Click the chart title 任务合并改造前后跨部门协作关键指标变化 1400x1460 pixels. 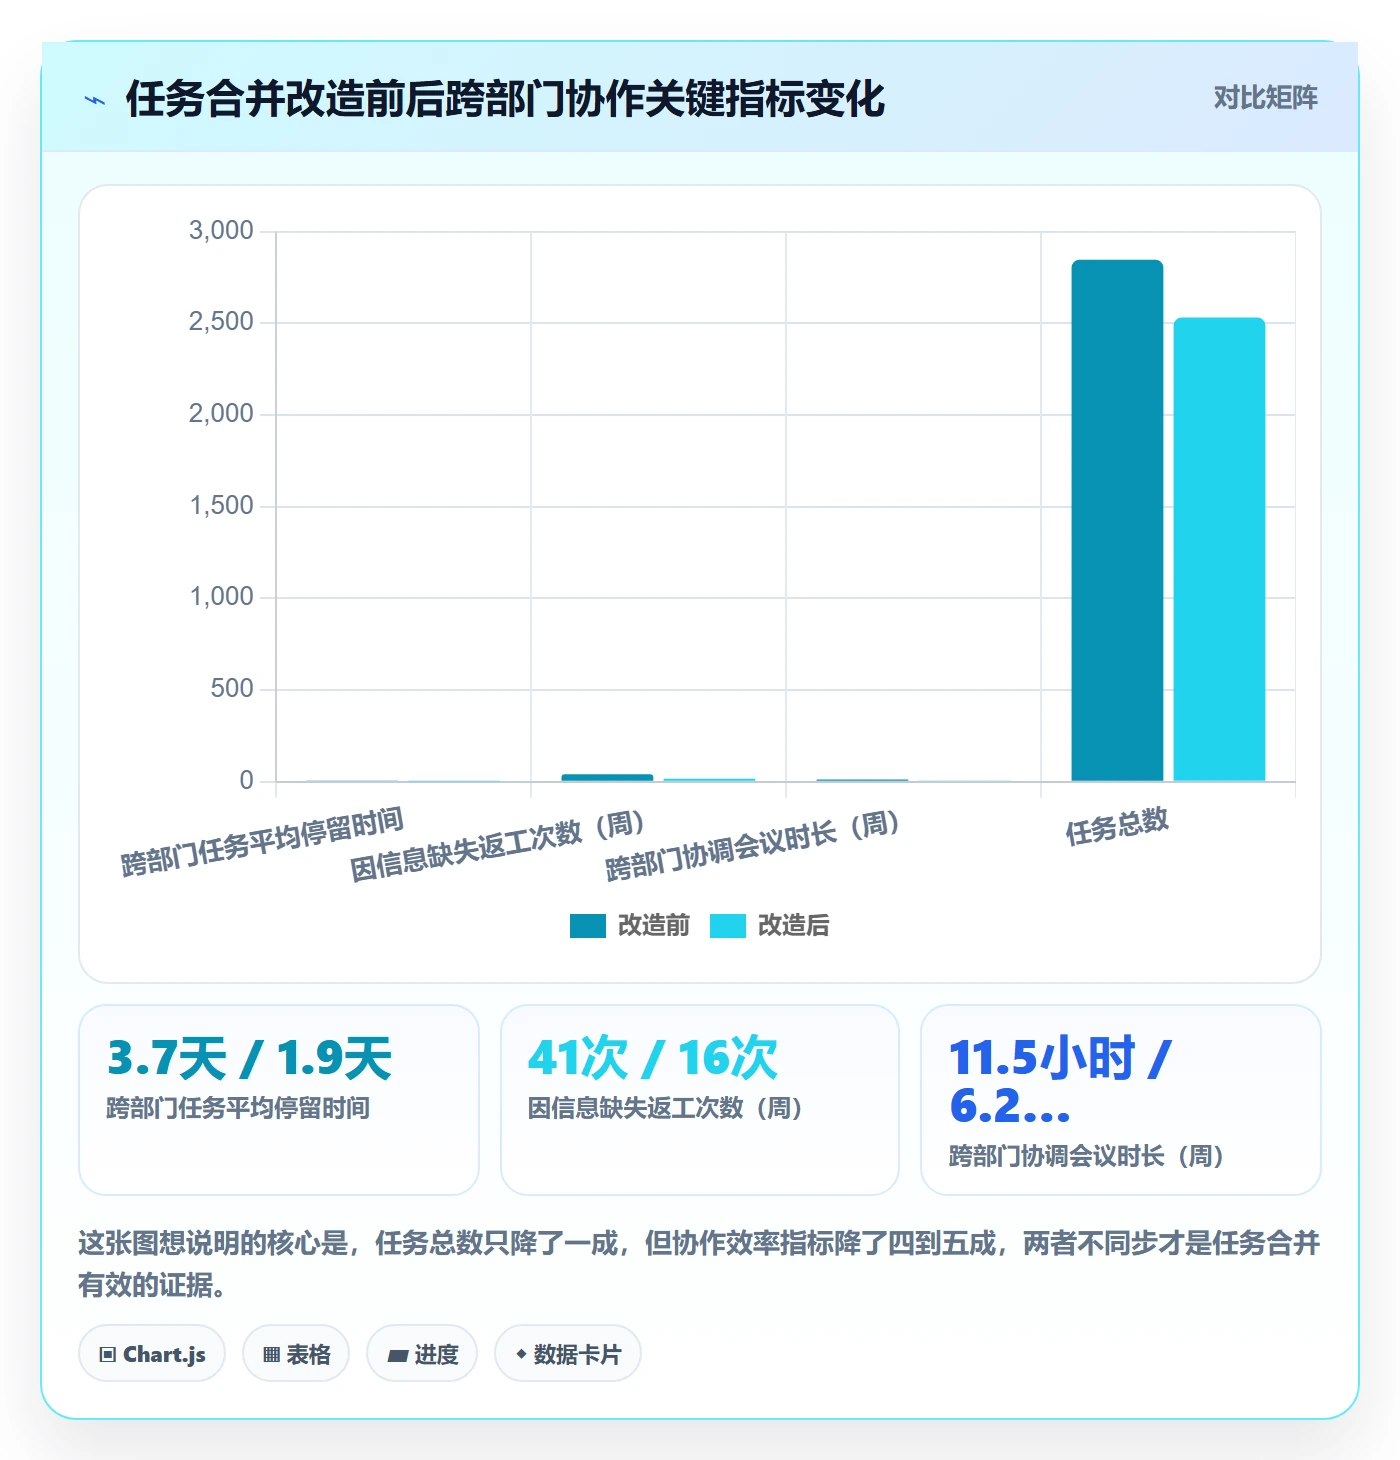point(505,99)
